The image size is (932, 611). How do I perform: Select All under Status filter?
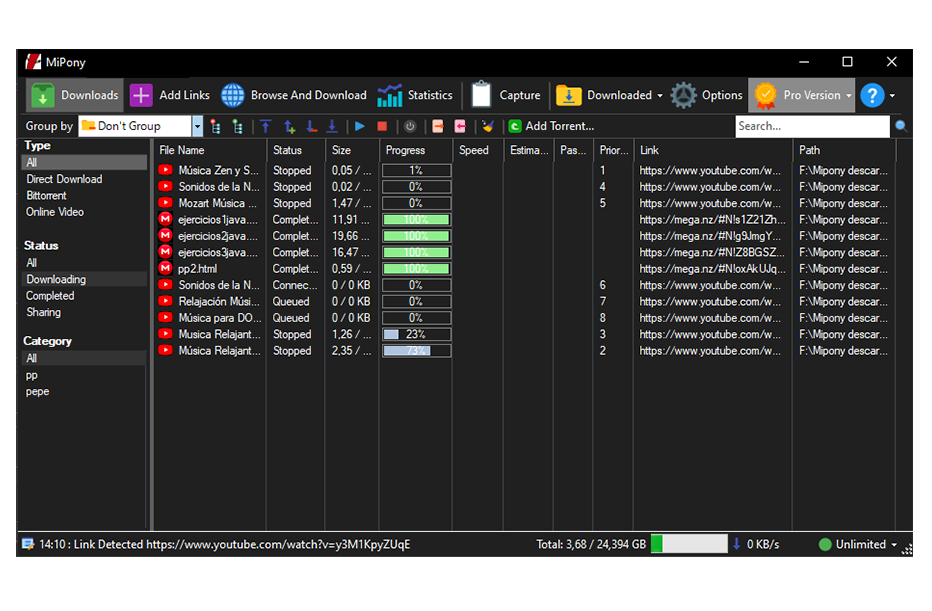32,263
